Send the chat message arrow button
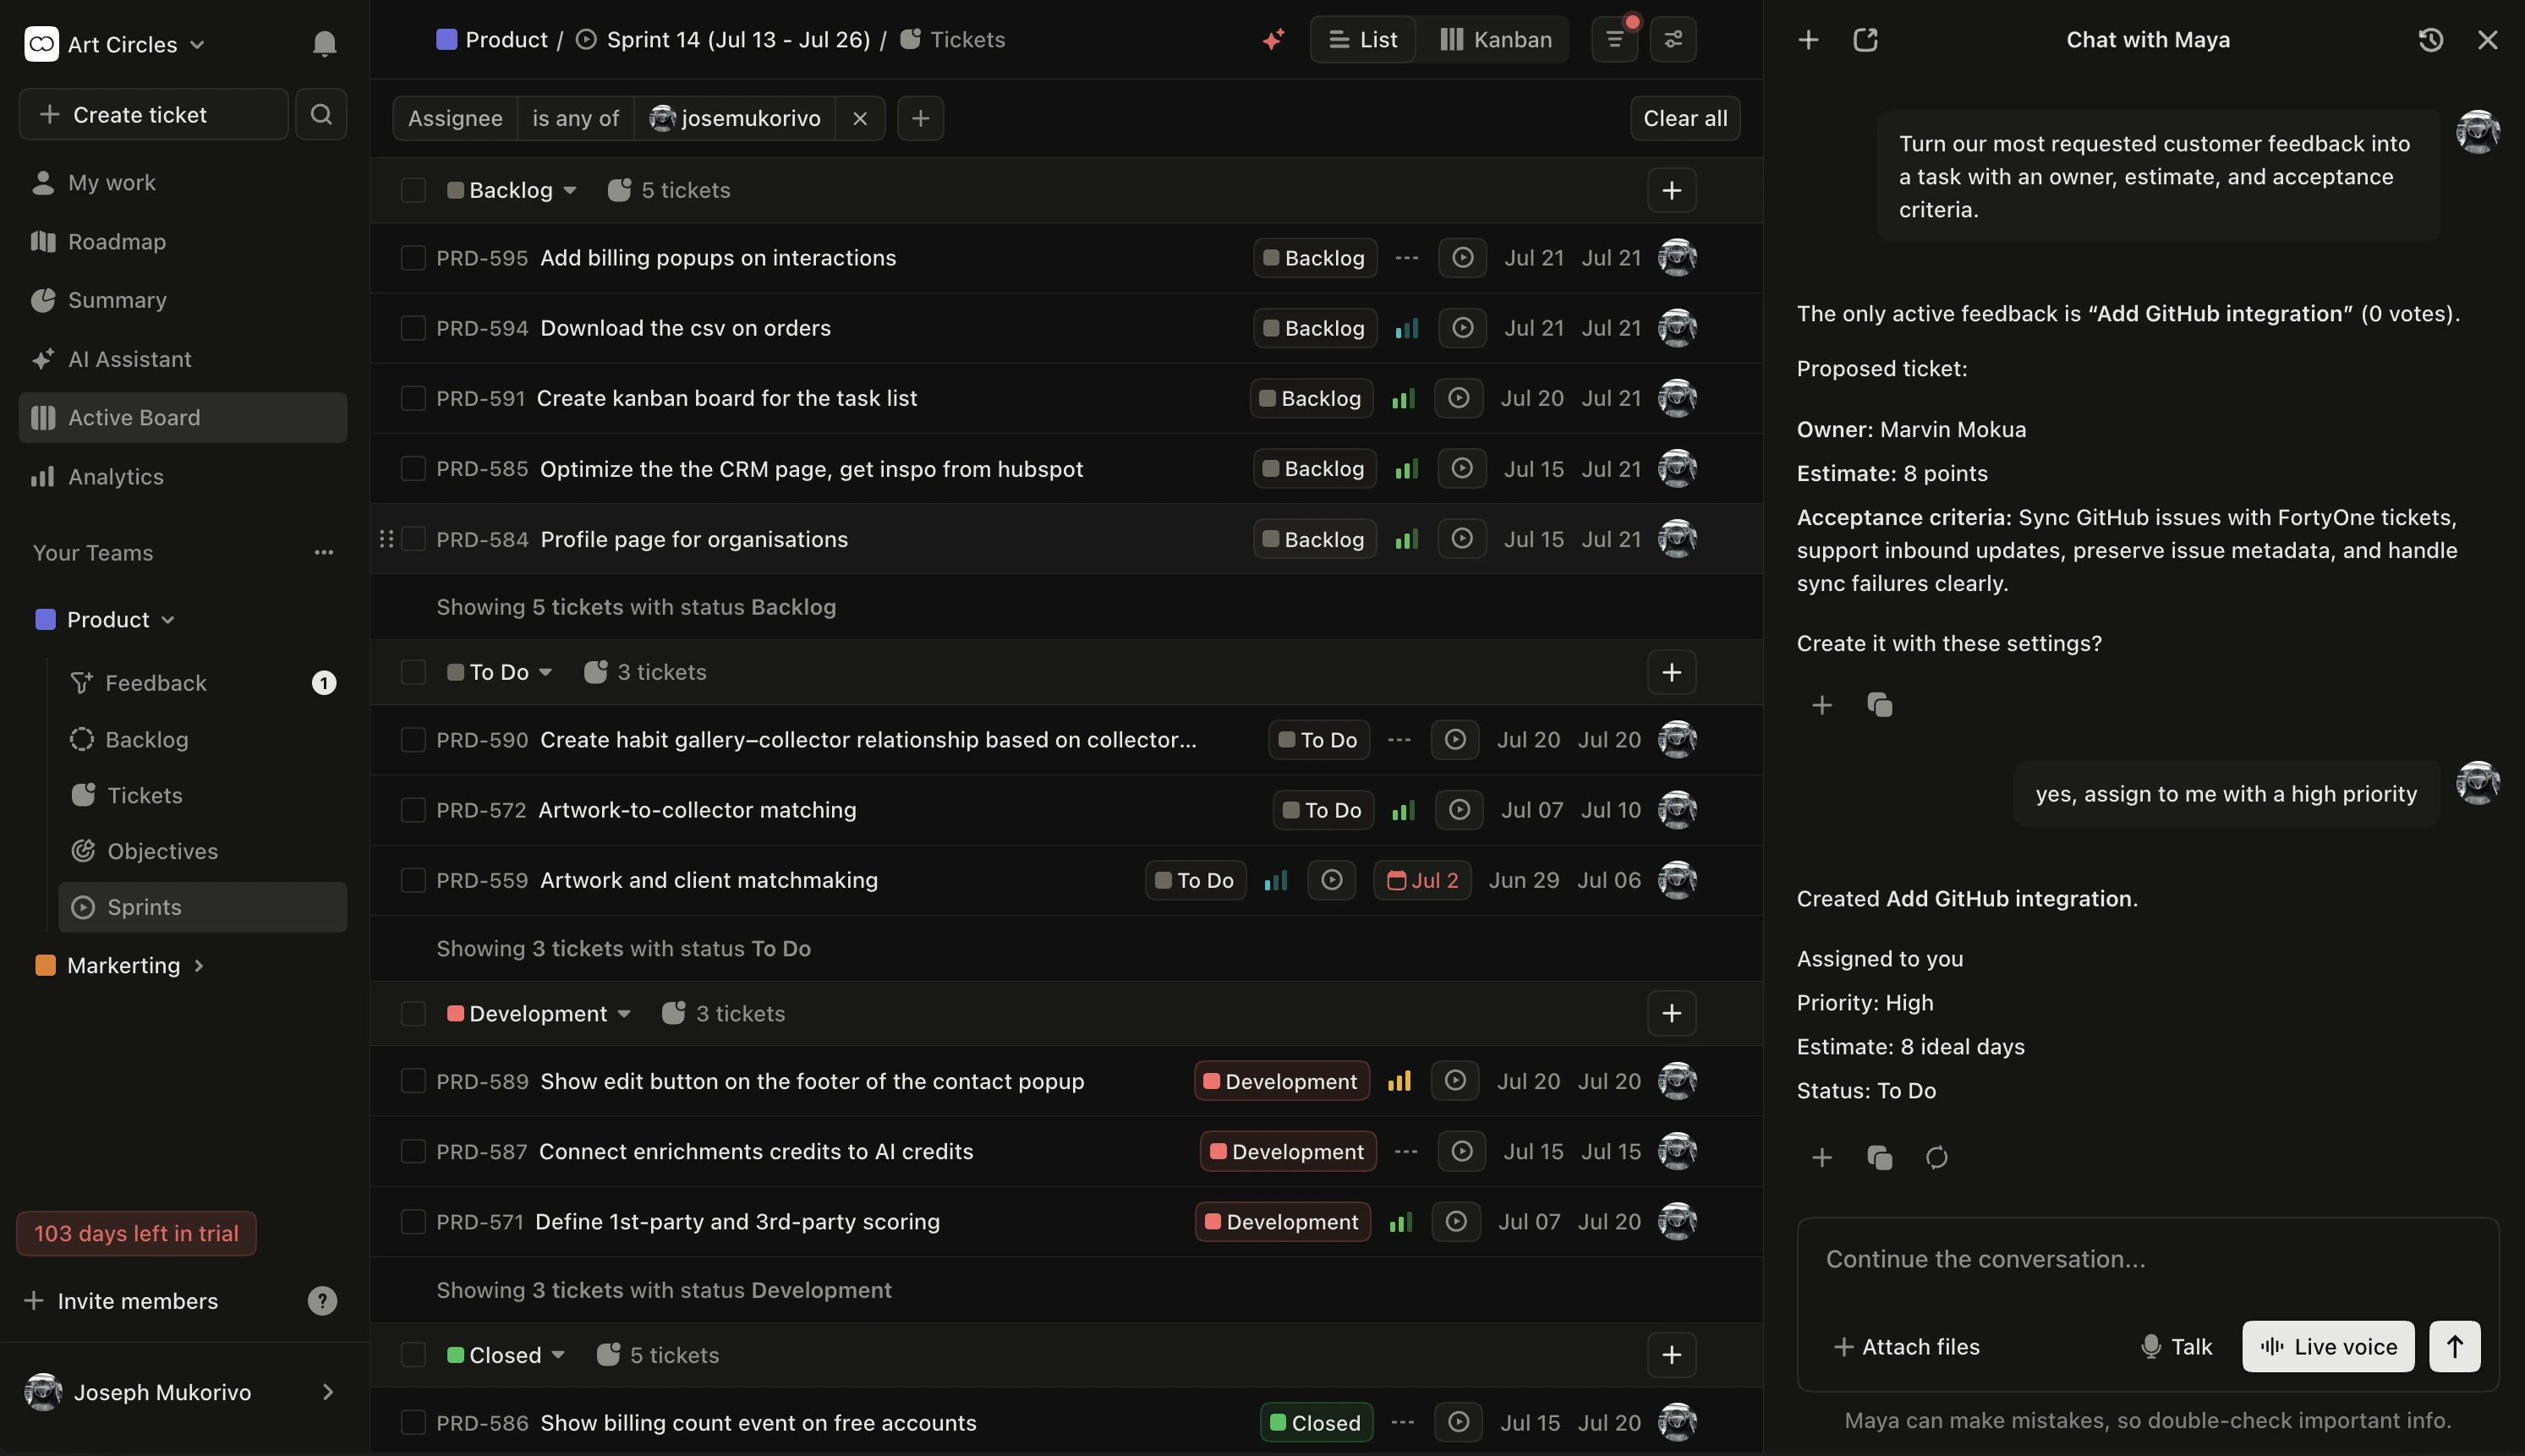This screenshot has height=1456, width=2525. pyautogui.click(x=2455, y=1346)
